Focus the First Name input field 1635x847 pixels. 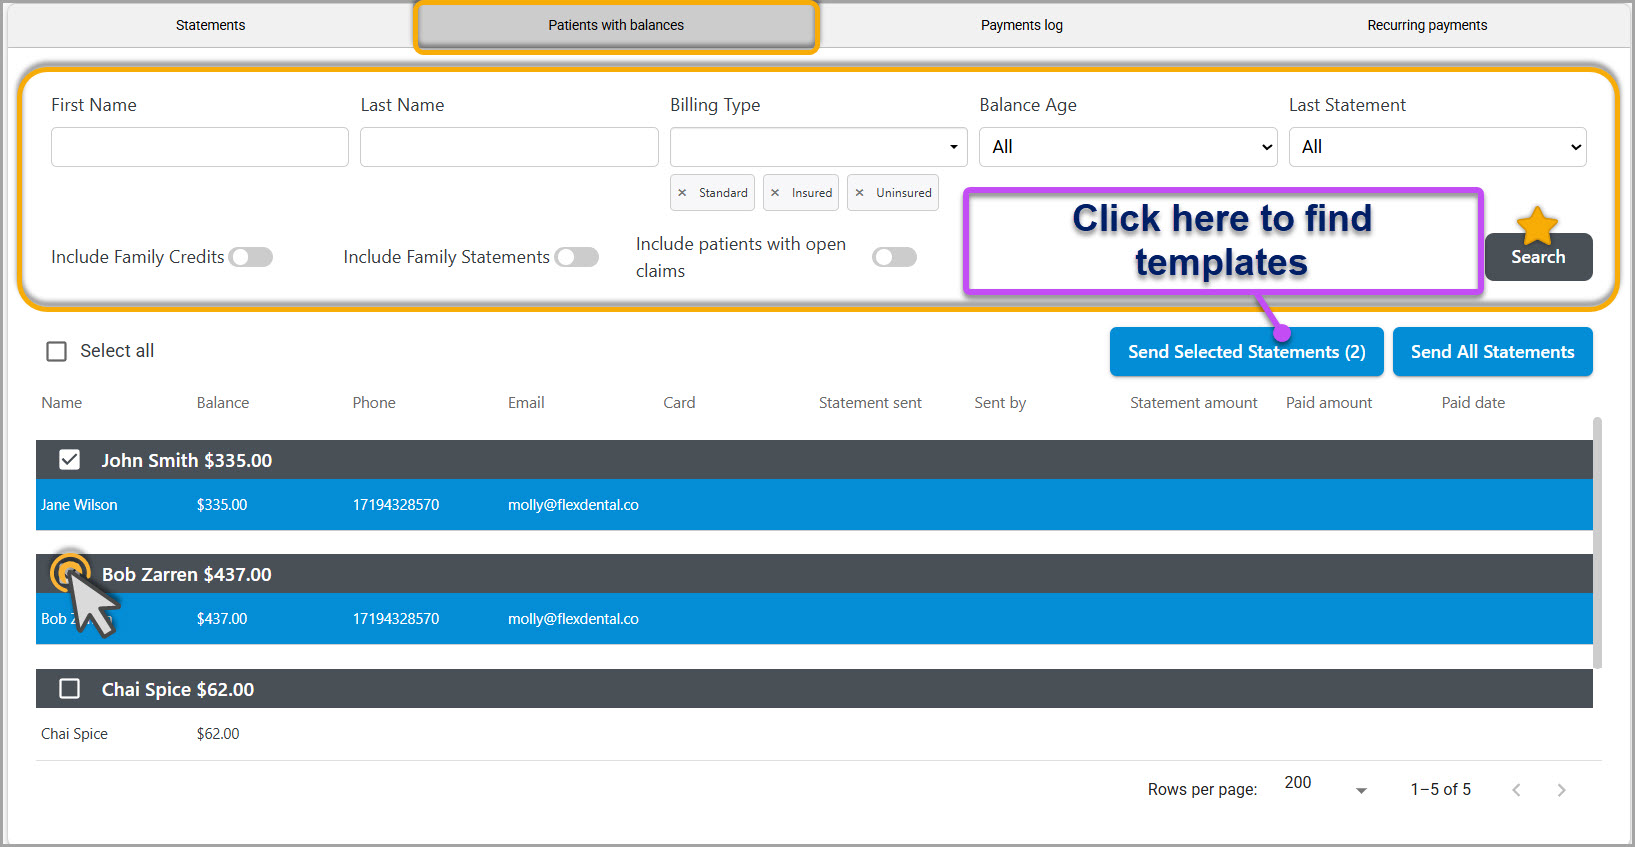[200, 147]
